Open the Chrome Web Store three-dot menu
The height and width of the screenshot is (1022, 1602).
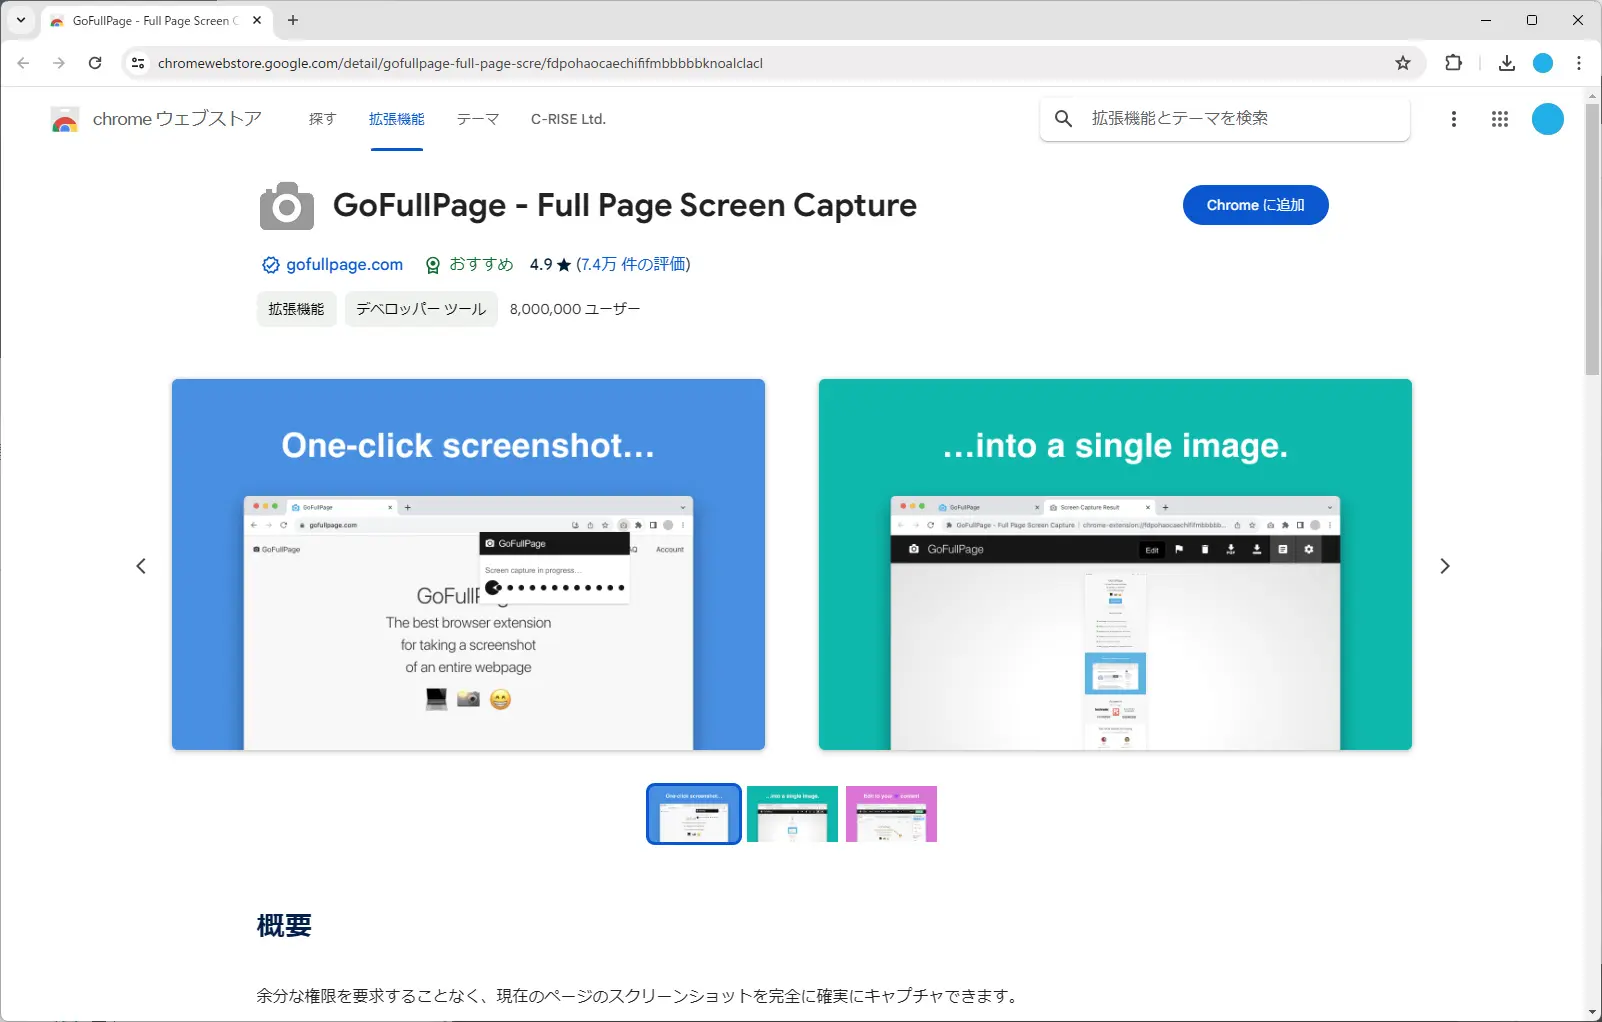(1454, 119)
